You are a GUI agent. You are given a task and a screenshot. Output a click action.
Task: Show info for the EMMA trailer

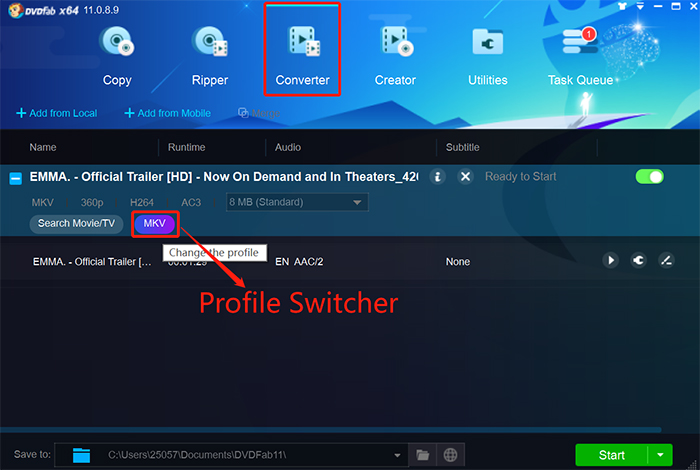[x=437, y=177]
